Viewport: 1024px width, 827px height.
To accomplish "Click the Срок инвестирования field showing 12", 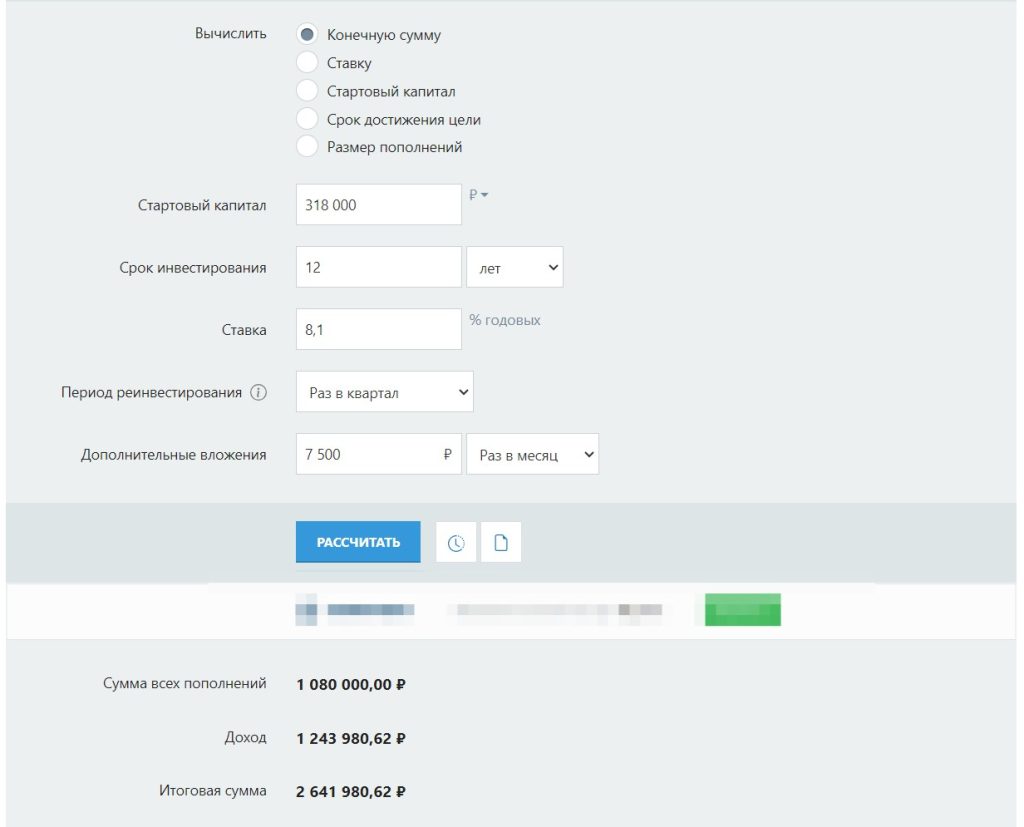I will coord(379,267).
